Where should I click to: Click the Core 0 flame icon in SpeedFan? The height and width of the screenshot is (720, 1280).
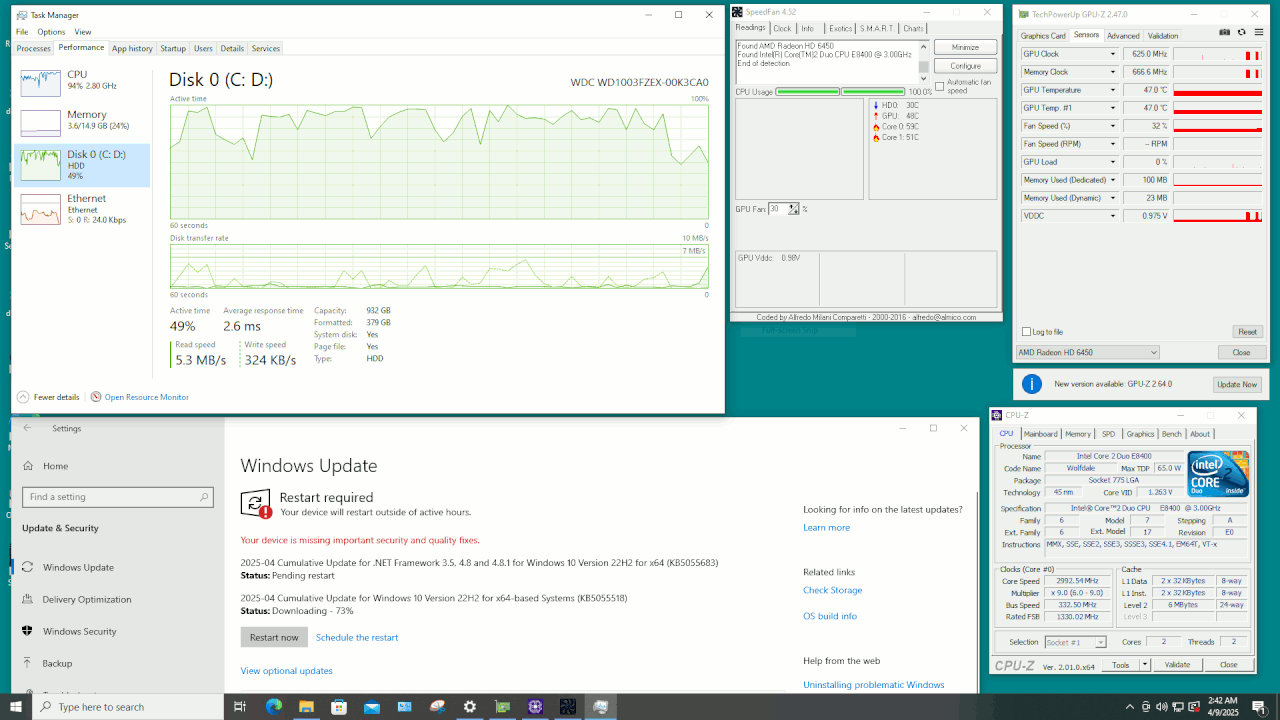(x=875, y=127)
